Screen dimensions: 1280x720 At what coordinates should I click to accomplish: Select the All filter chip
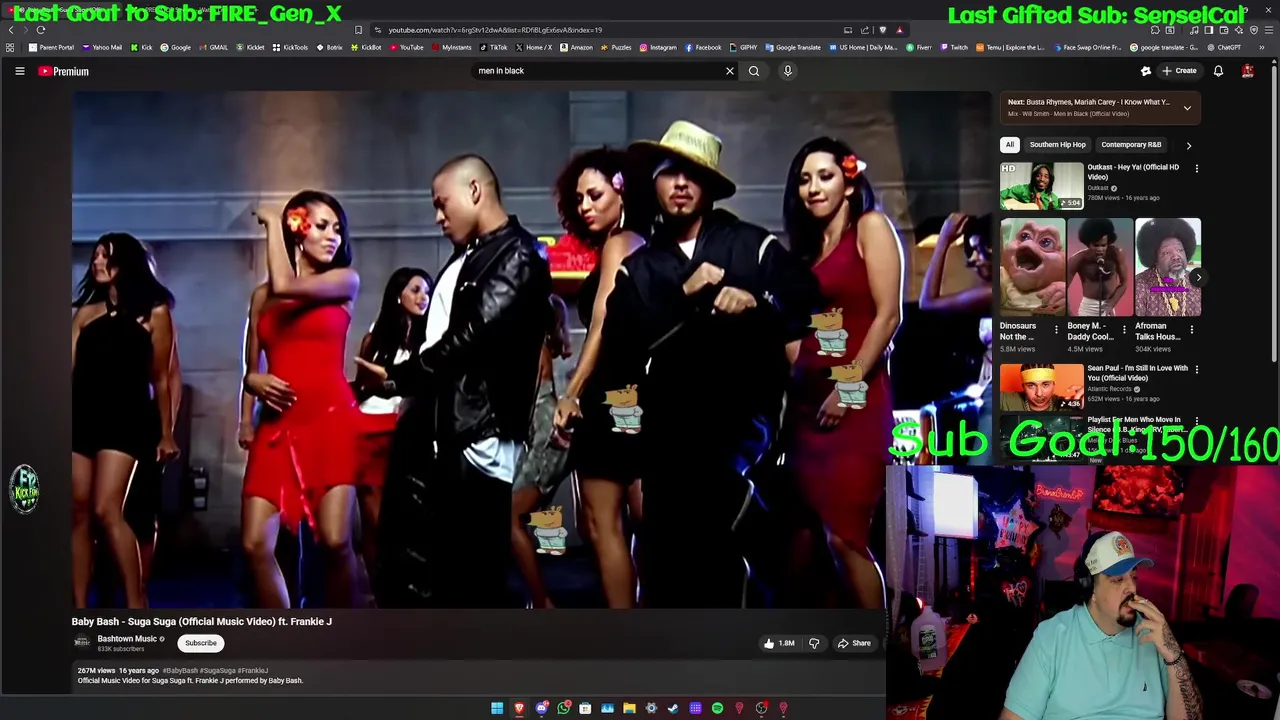1010,144
